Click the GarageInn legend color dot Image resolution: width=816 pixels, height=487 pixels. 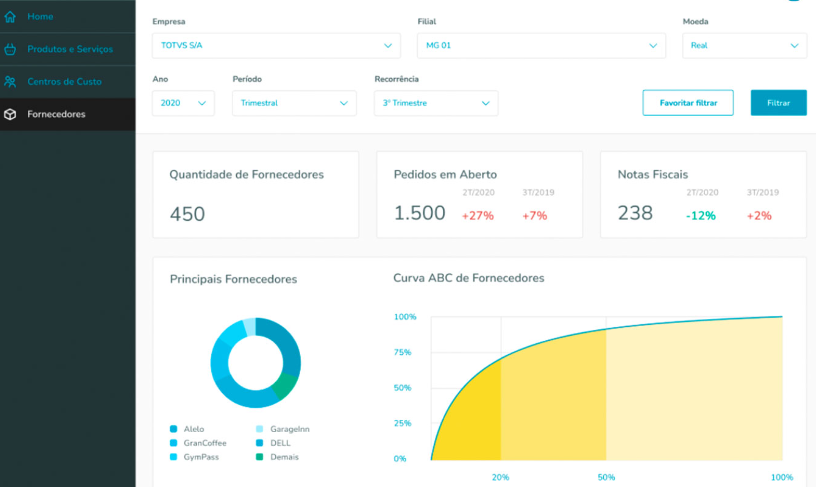click(260, 429)
